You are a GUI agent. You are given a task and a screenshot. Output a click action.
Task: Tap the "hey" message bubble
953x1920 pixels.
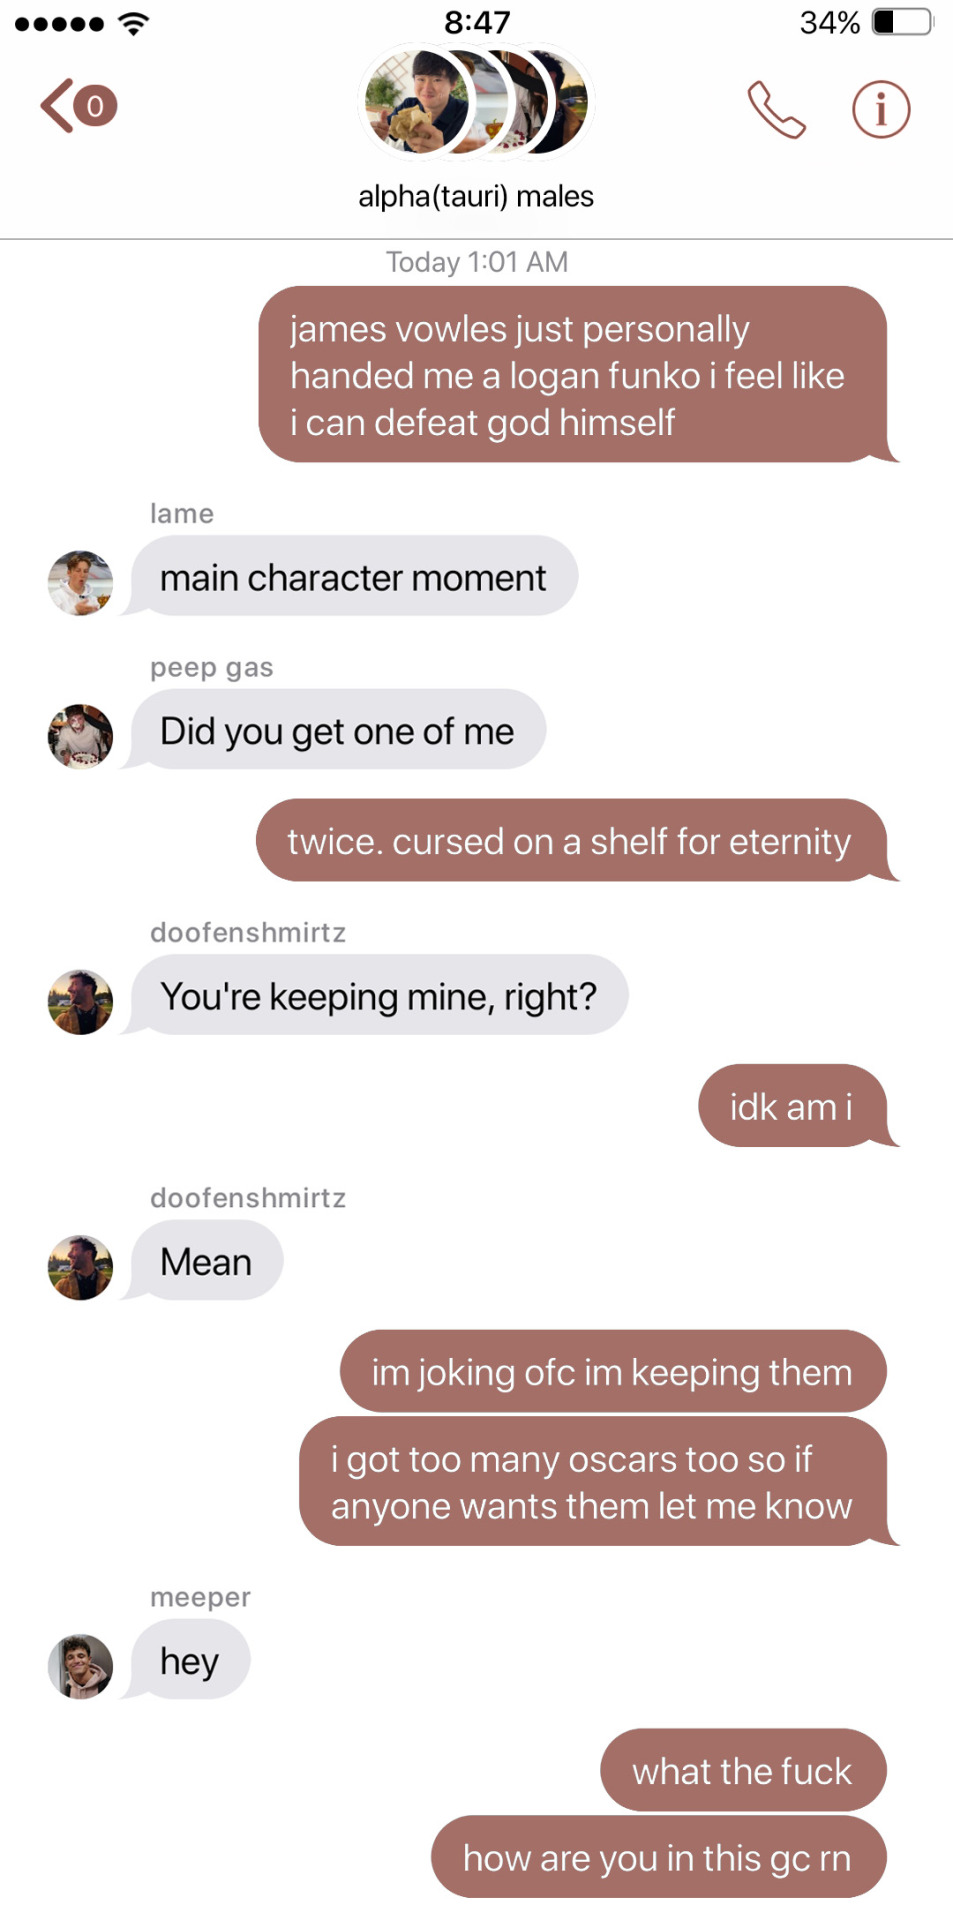(x=190, y=1660)
